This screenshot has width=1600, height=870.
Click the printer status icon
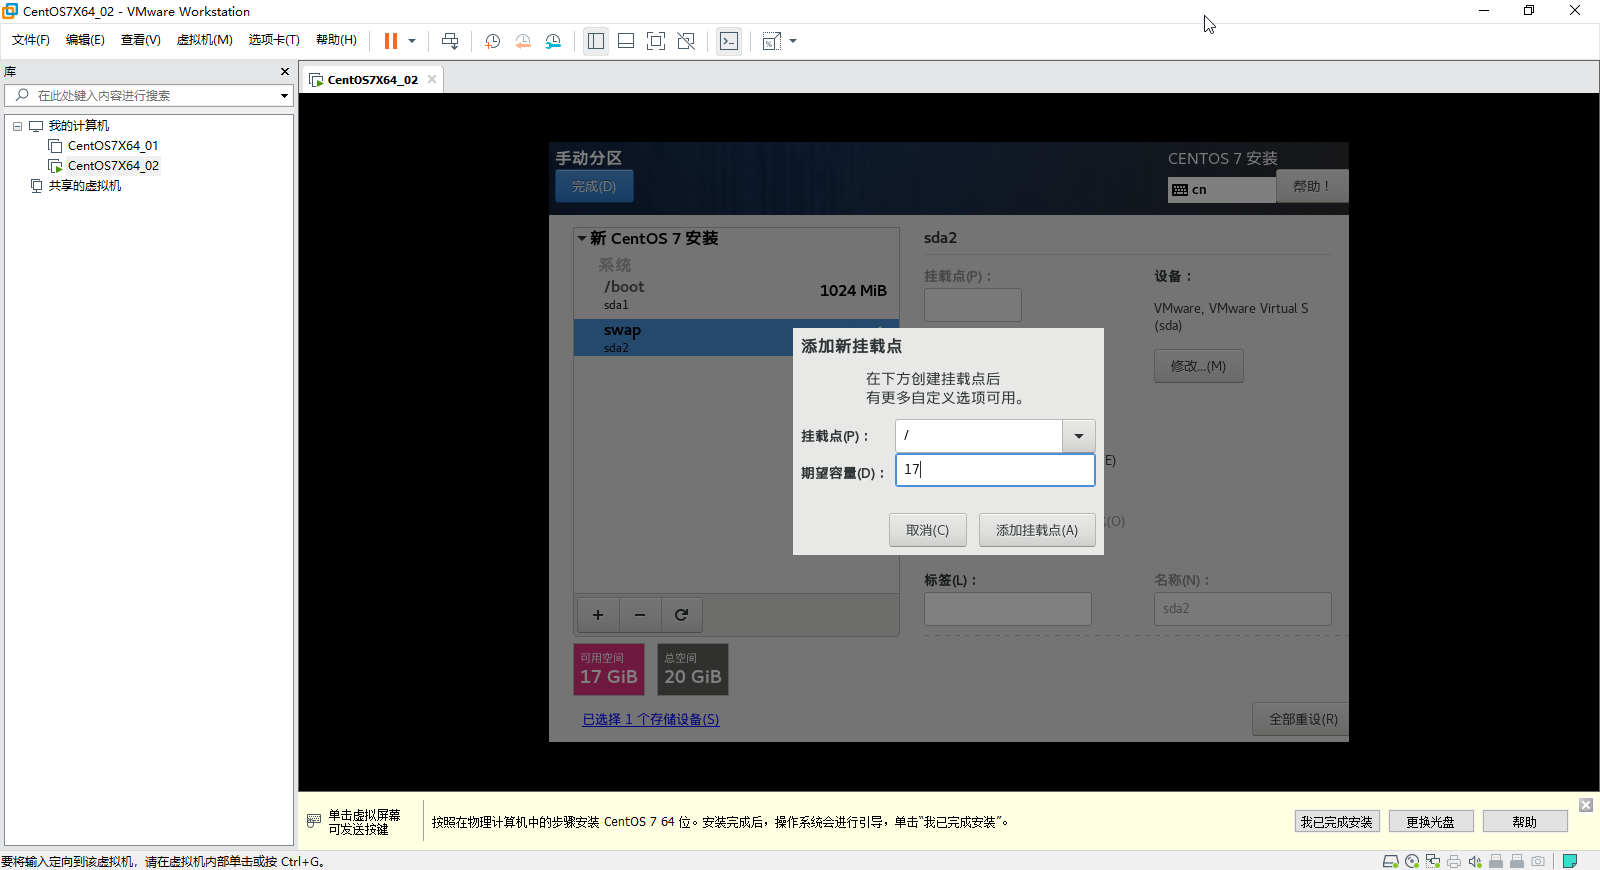coord(1454,861)
